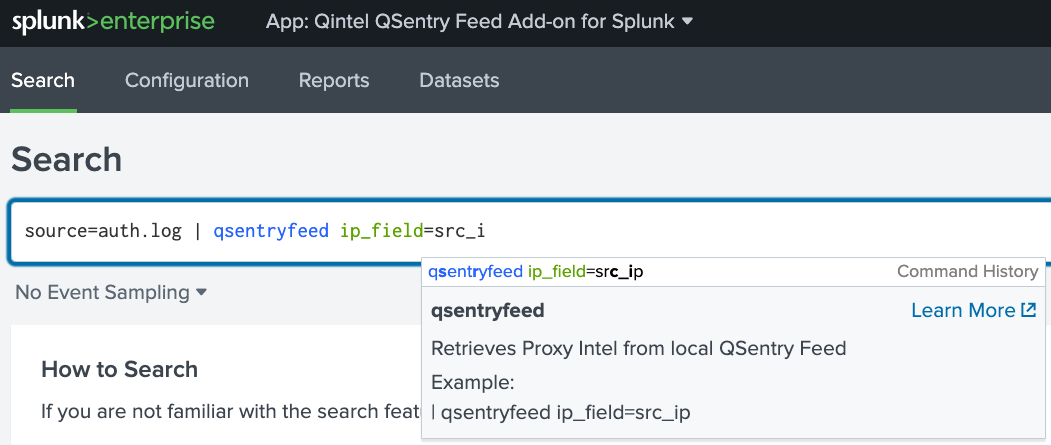Click inside the search query input
This screenshot has width=1051, height=445.
tap(530, 231)
